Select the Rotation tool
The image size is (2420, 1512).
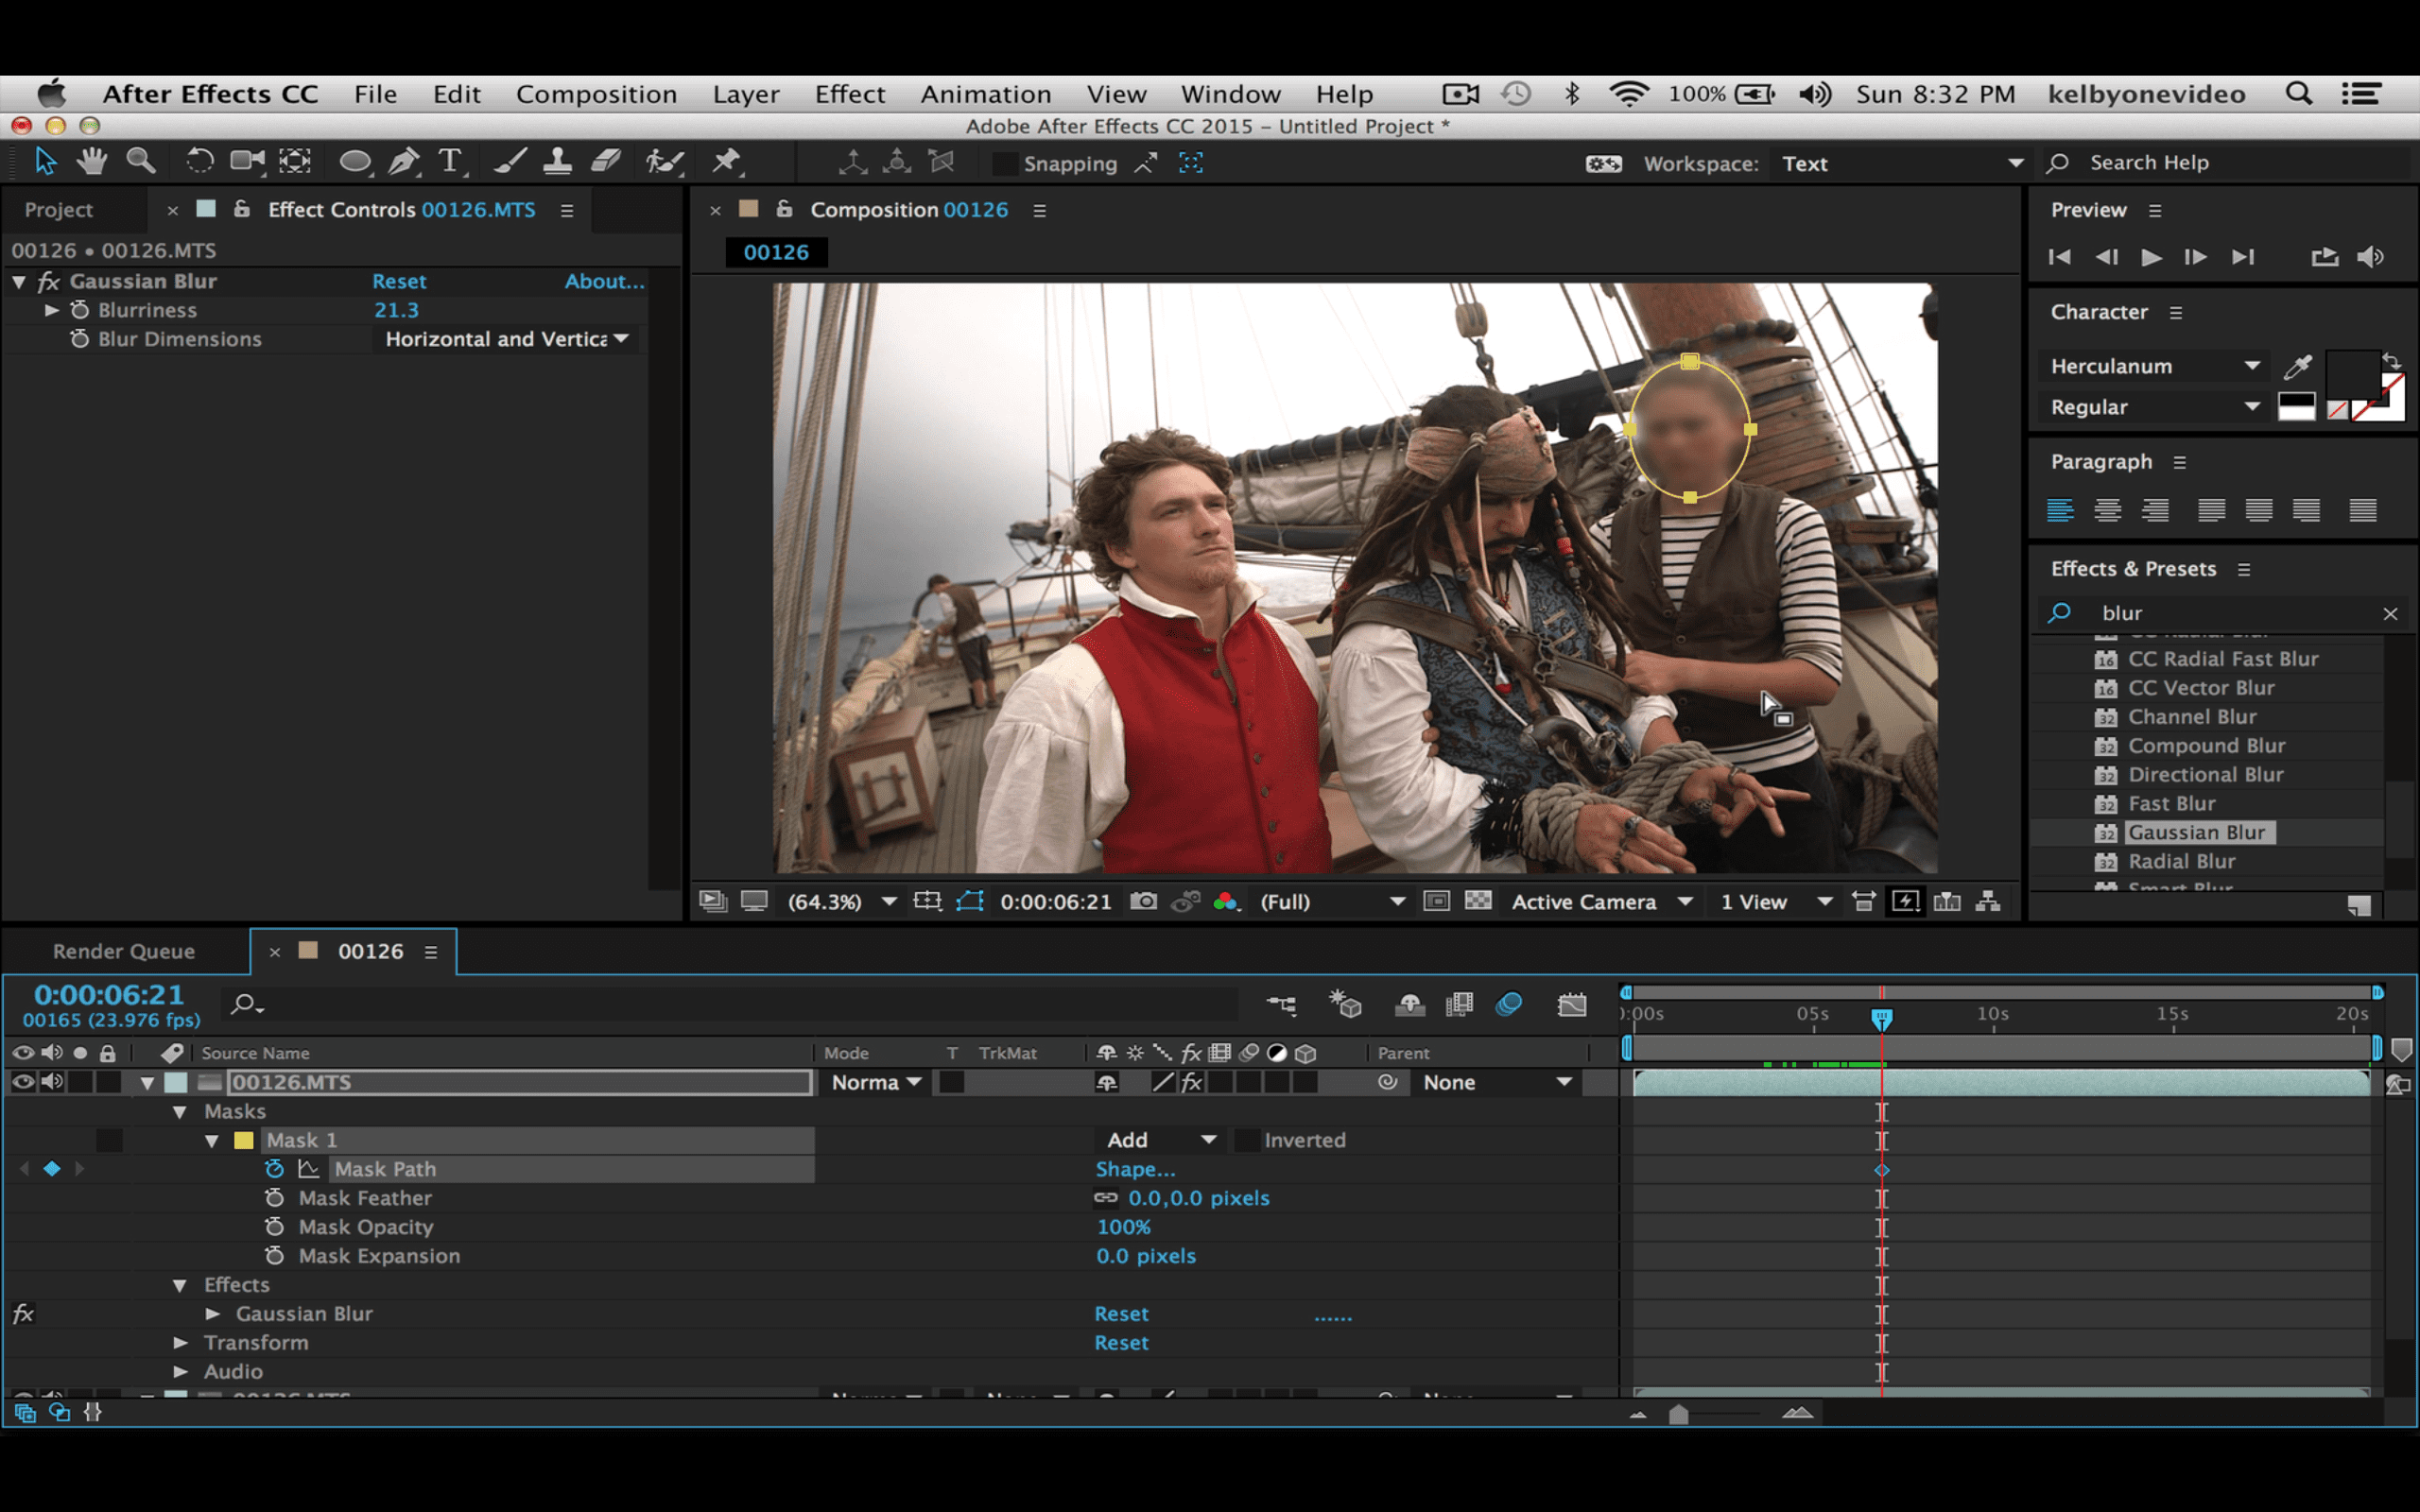click(x=200, y=161)
